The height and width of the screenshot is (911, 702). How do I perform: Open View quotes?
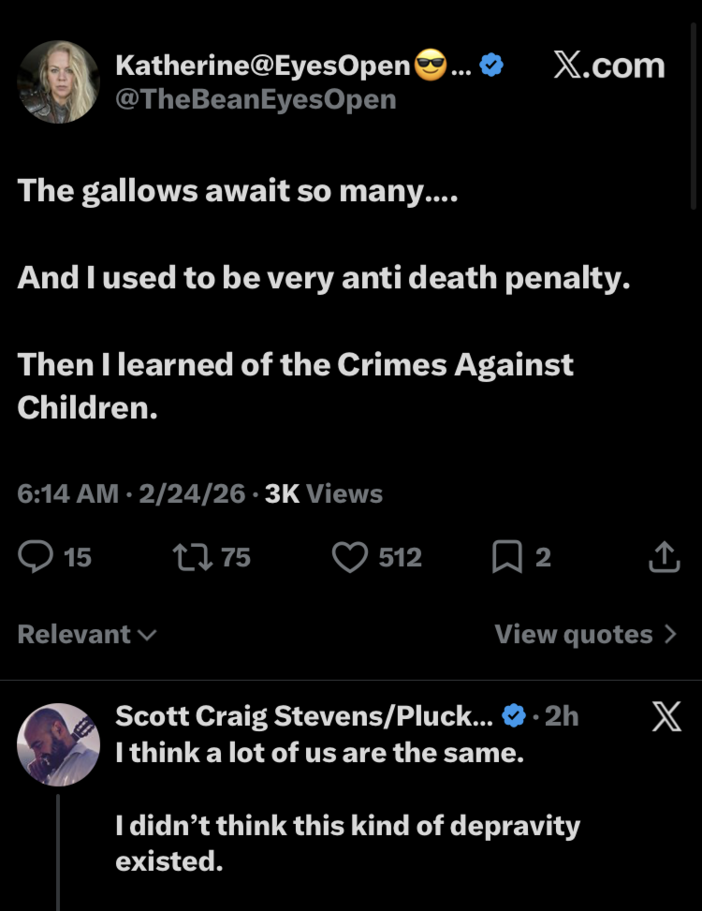[585, 634]
